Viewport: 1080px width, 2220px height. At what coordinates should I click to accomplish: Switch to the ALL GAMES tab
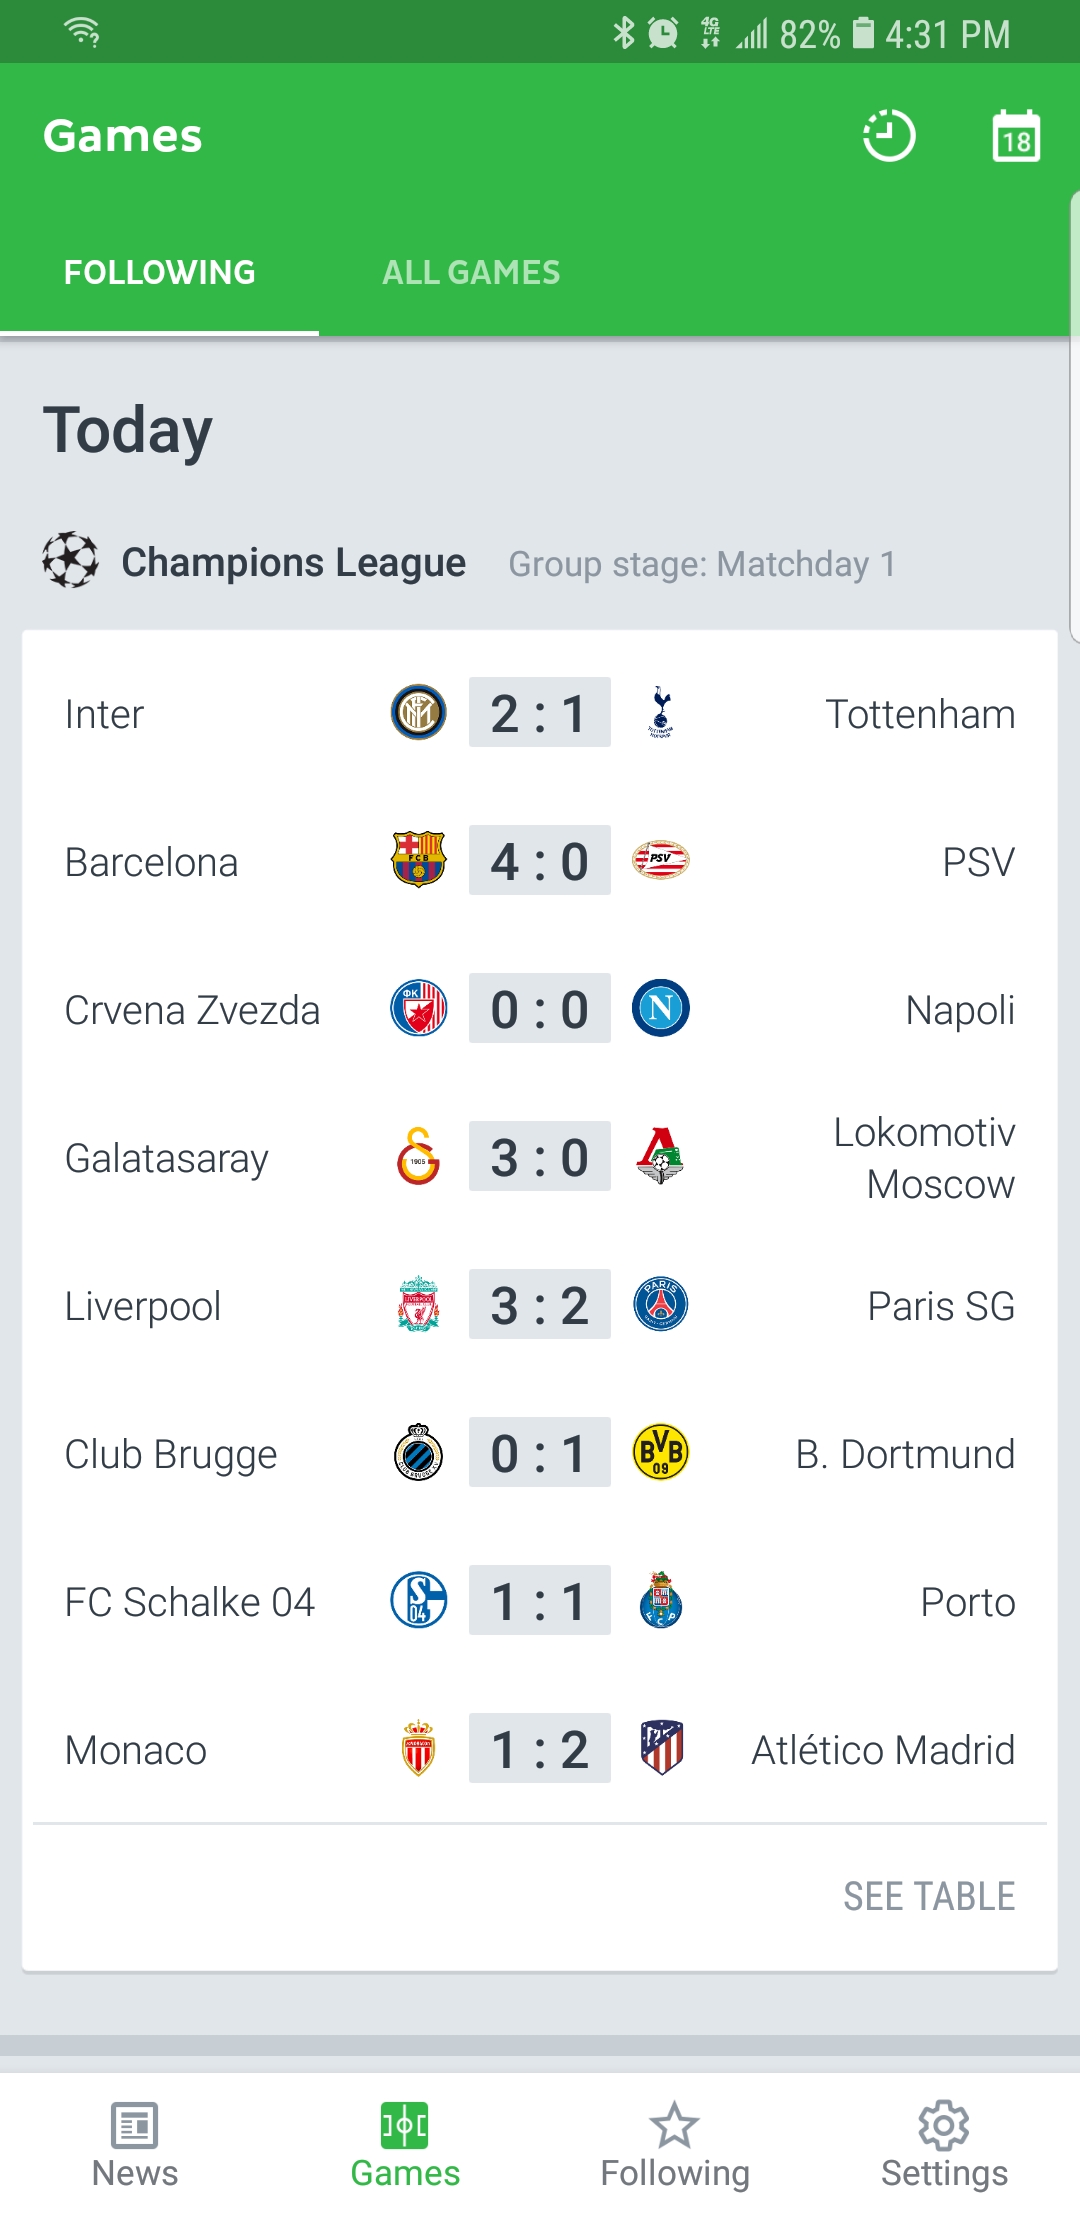tap(471, 272)
